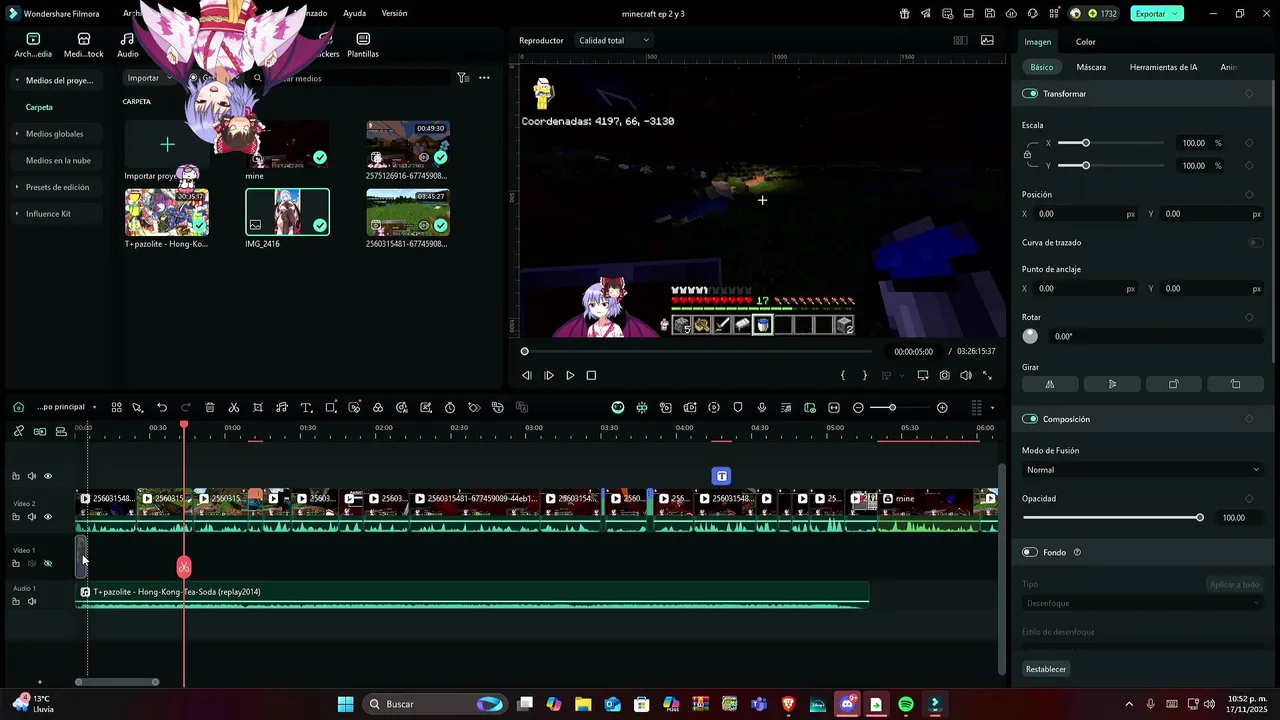Open the filter icon in media panel
Image resolution: width=1280 pixels, height=720 pixels.
tap(463, 78)
